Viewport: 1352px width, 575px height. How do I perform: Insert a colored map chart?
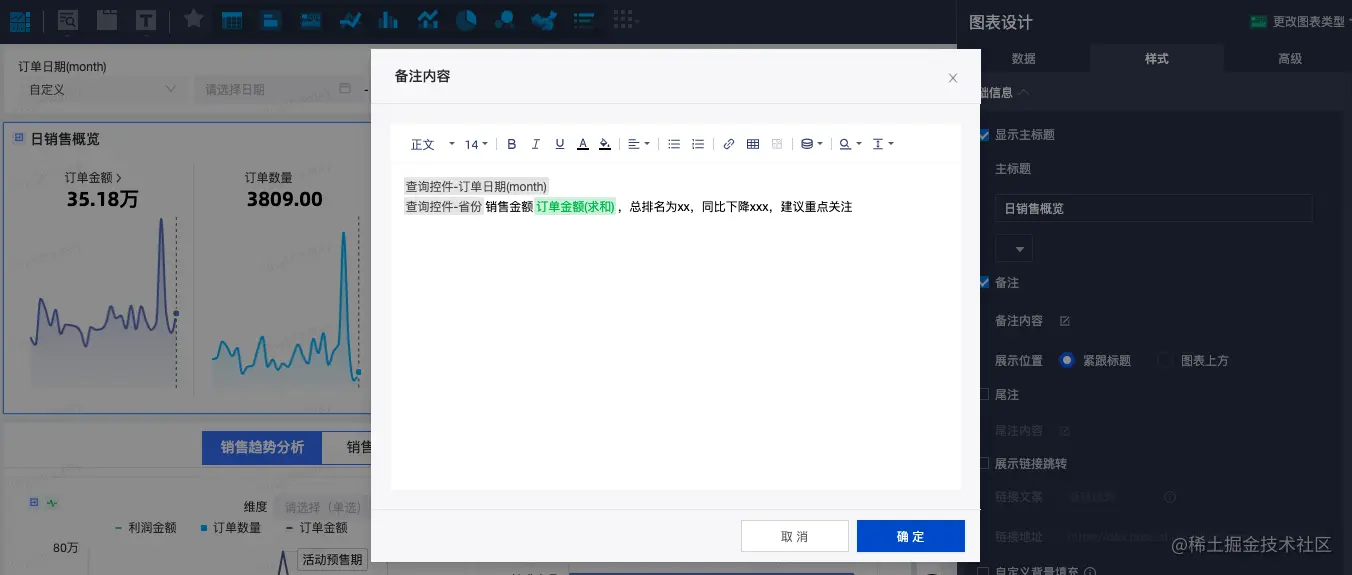(544, 19)
